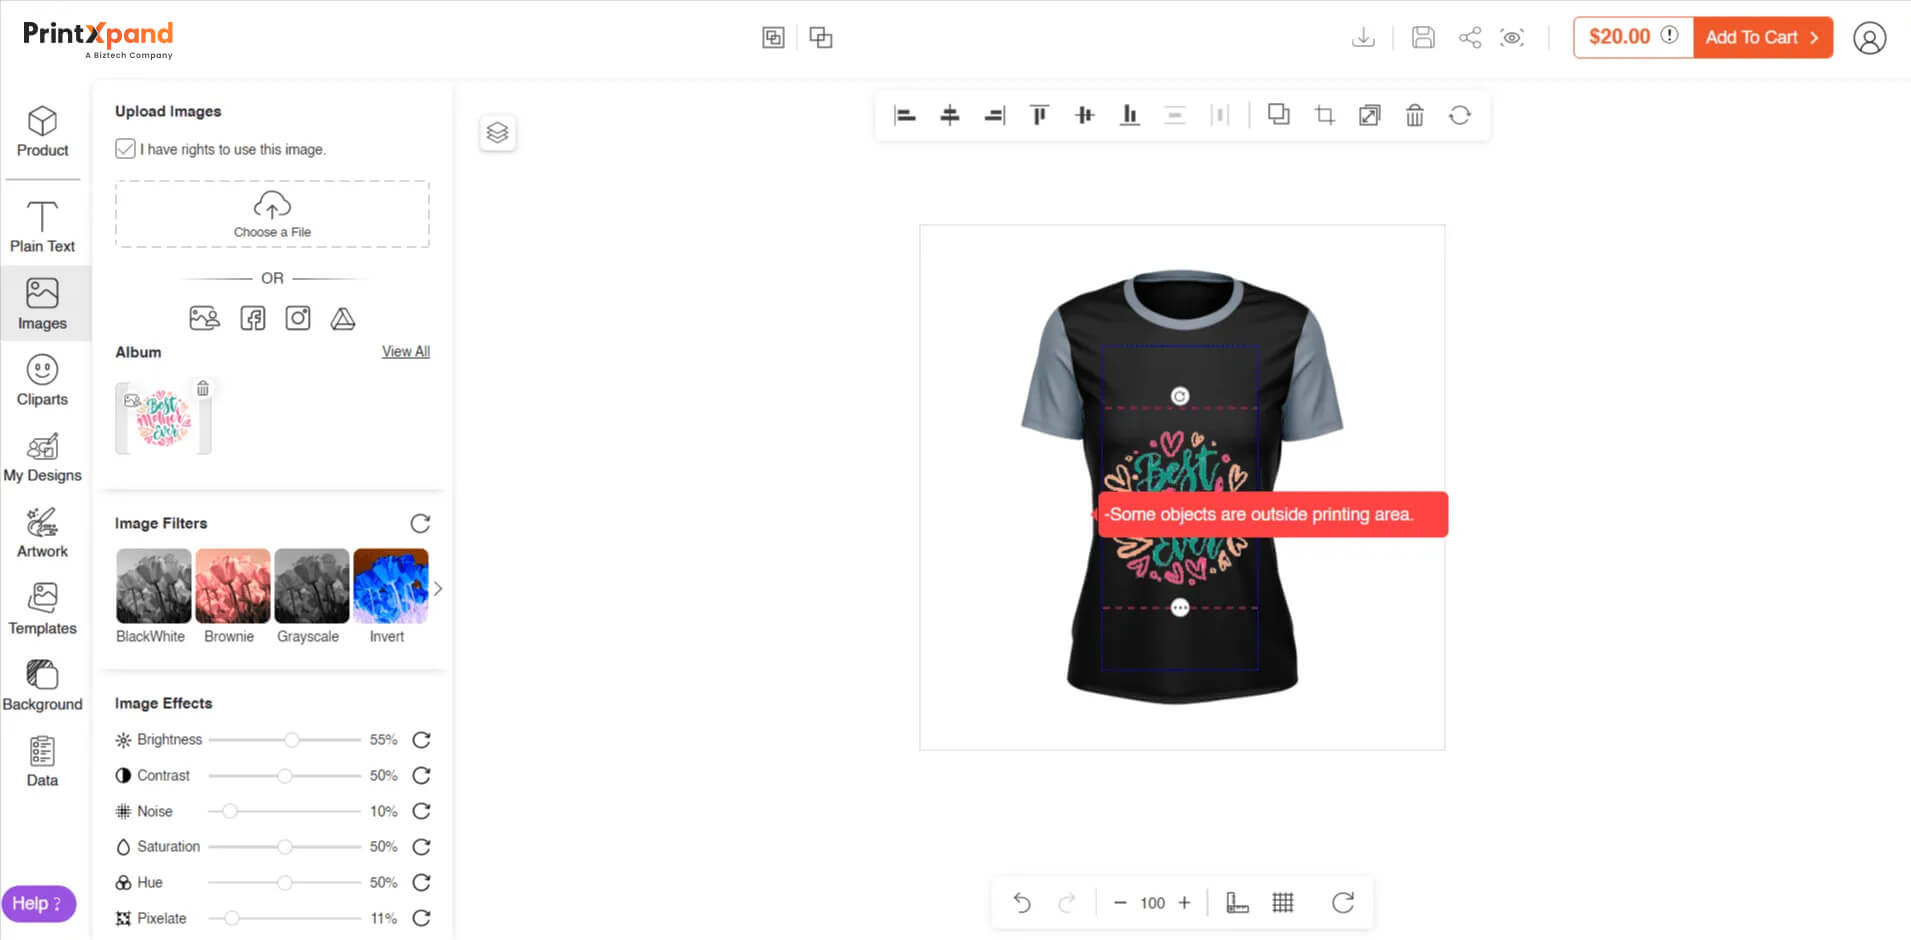Open the View All album link
The image size is (1911, 940).
(x=405, y=352)
